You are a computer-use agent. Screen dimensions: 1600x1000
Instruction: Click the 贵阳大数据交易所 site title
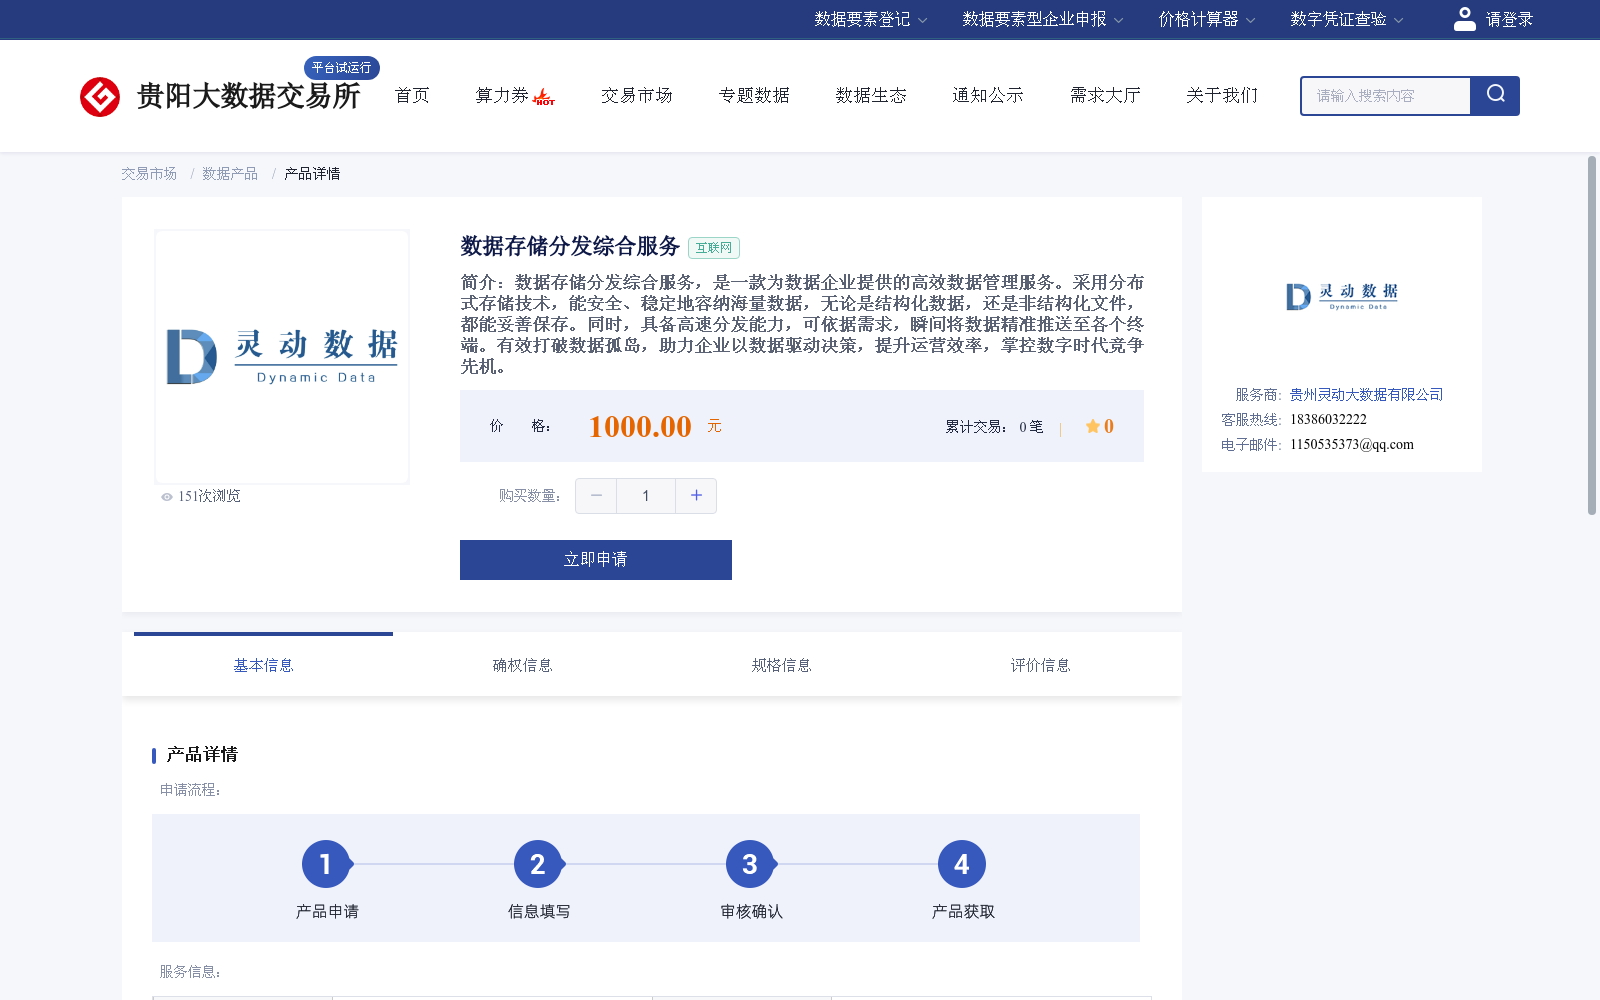tap(248, 96)
